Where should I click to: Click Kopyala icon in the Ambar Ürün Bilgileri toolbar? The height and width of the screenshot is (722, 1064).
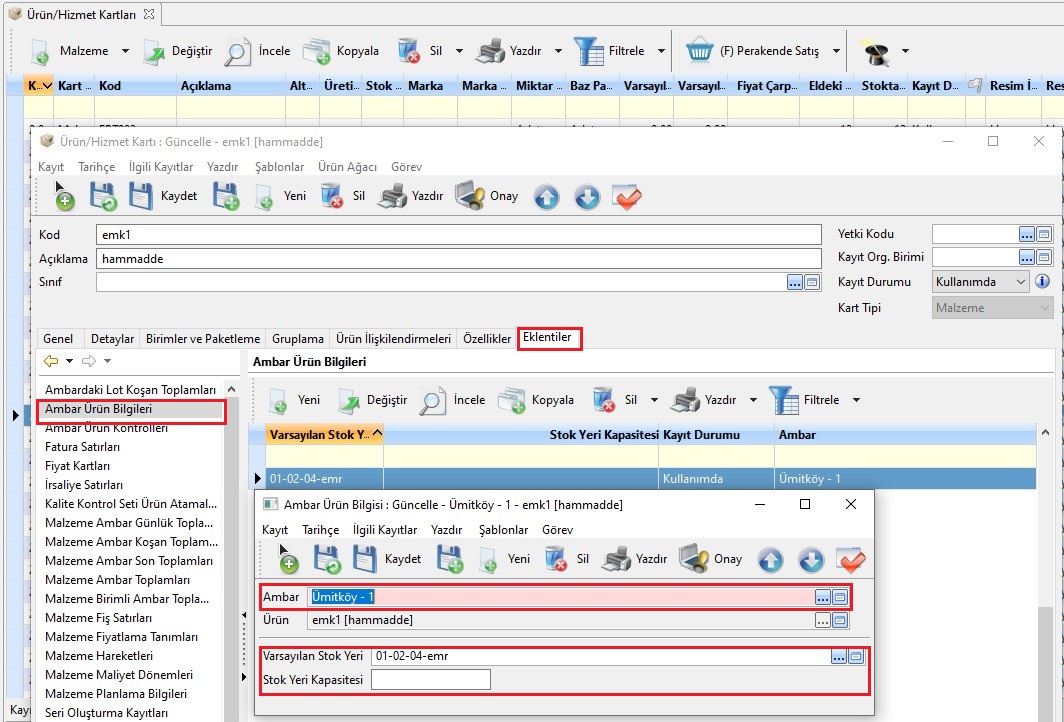pos(512,400)
